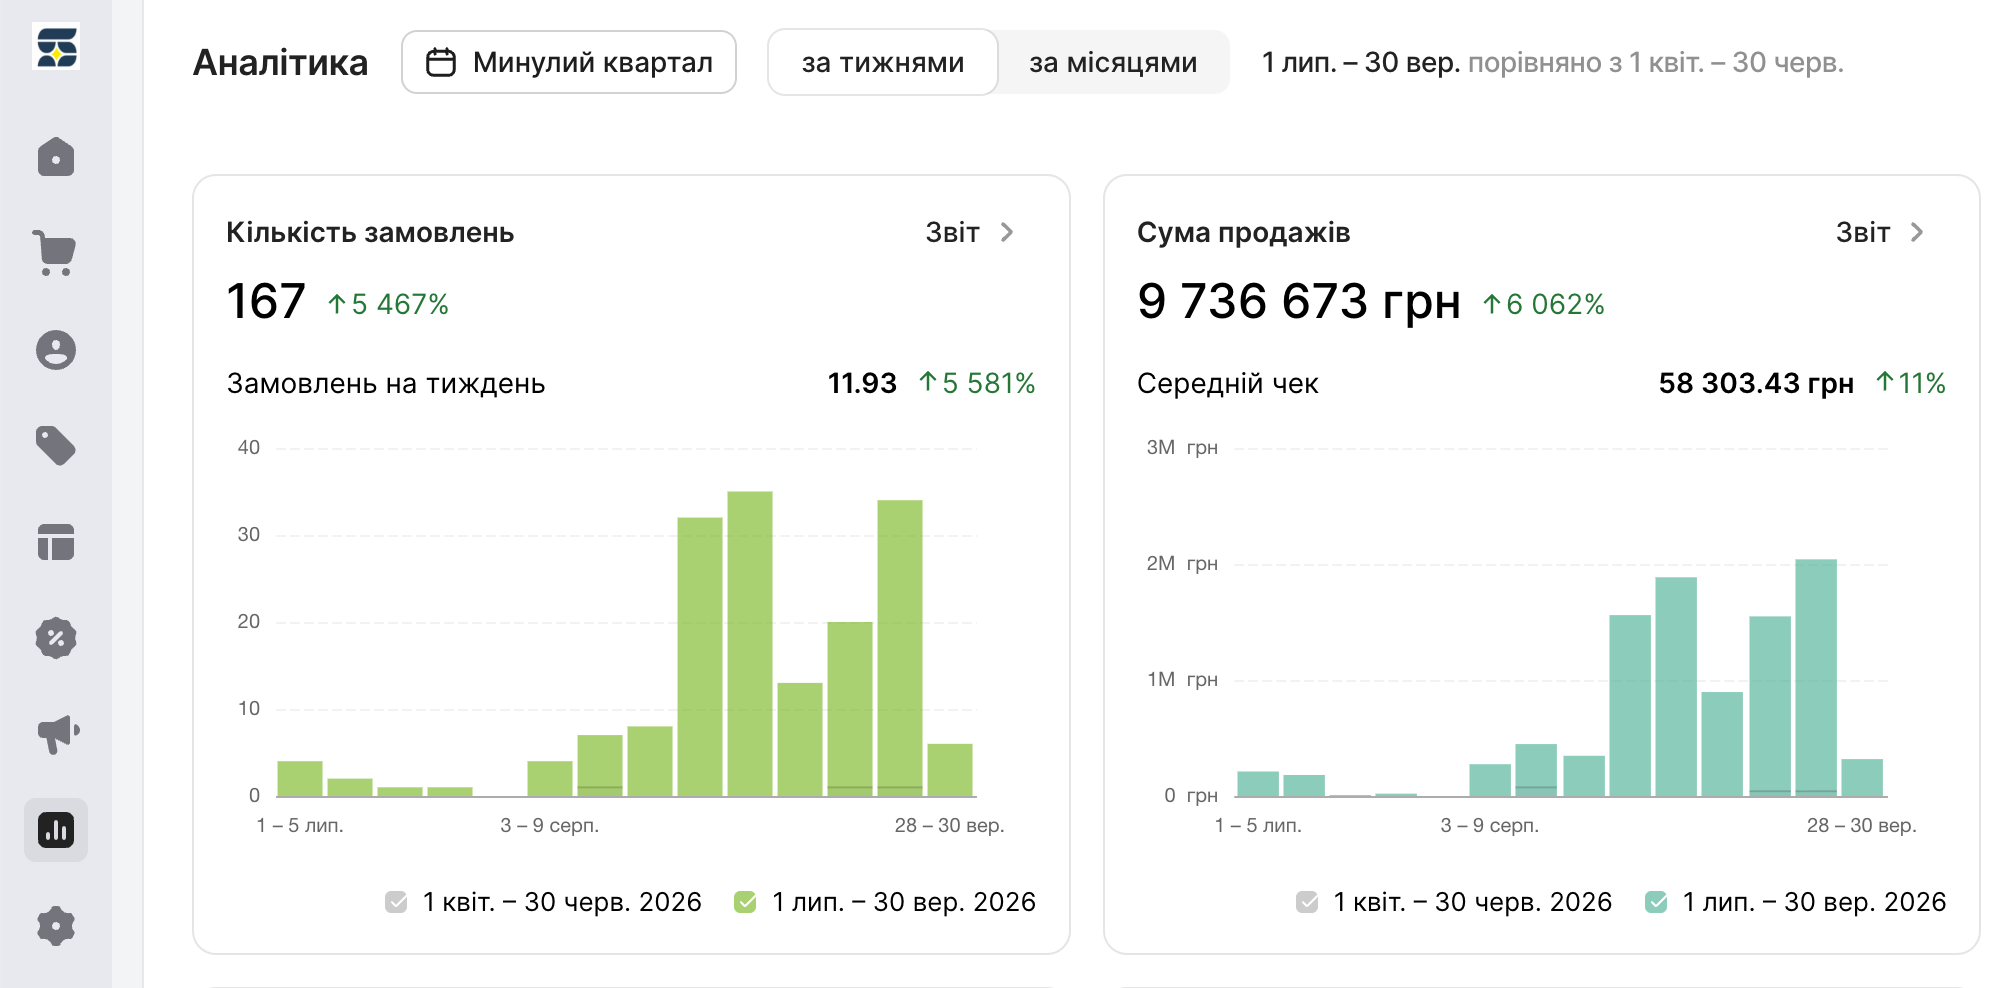Click the Замовлень на тиждень label

(x=386, y=383)
